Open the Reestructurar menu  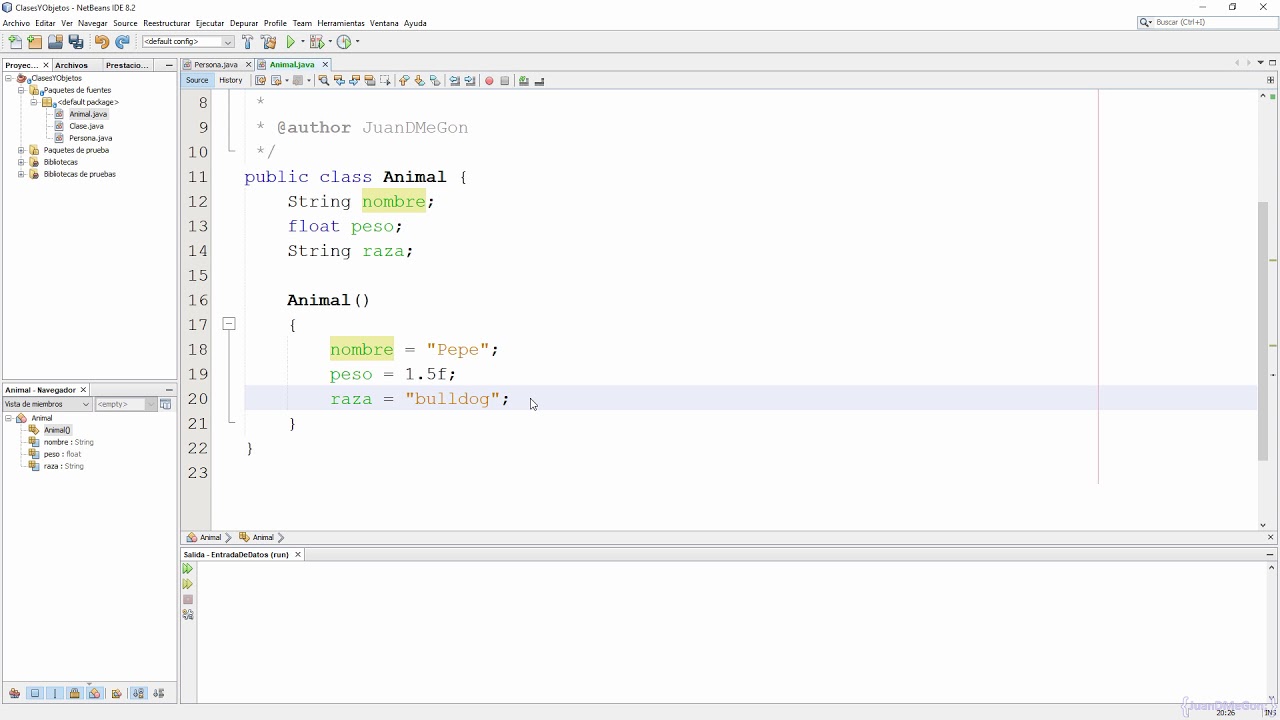pyautogui.click(x=166, y=23)
